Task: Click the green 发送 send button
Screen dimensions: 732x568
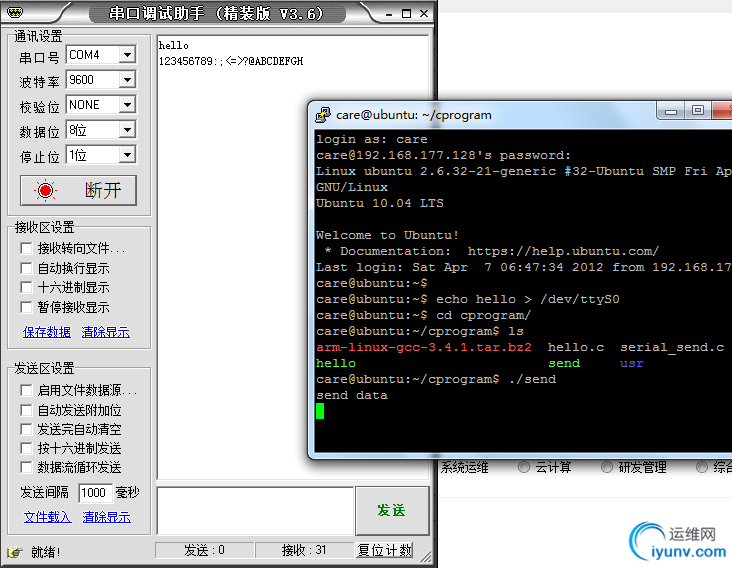Action: pos(392,511)
